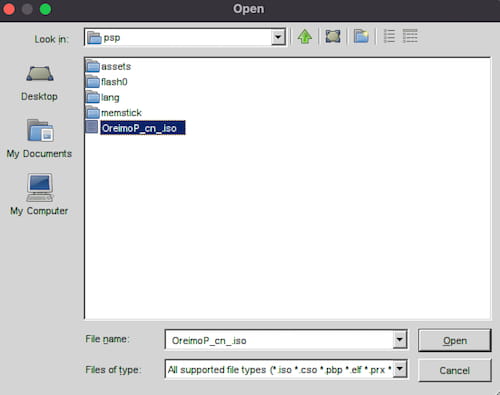Go up one folder level
Viewport: 500px width, 395px height.
coord(305,37)
